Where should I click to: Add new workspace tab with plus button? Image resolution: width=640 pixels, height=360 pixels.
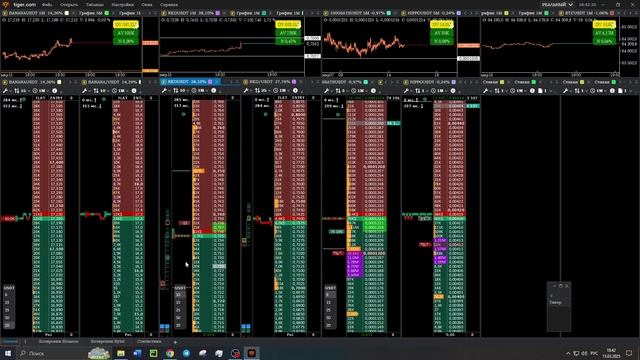tap(175, 342)
